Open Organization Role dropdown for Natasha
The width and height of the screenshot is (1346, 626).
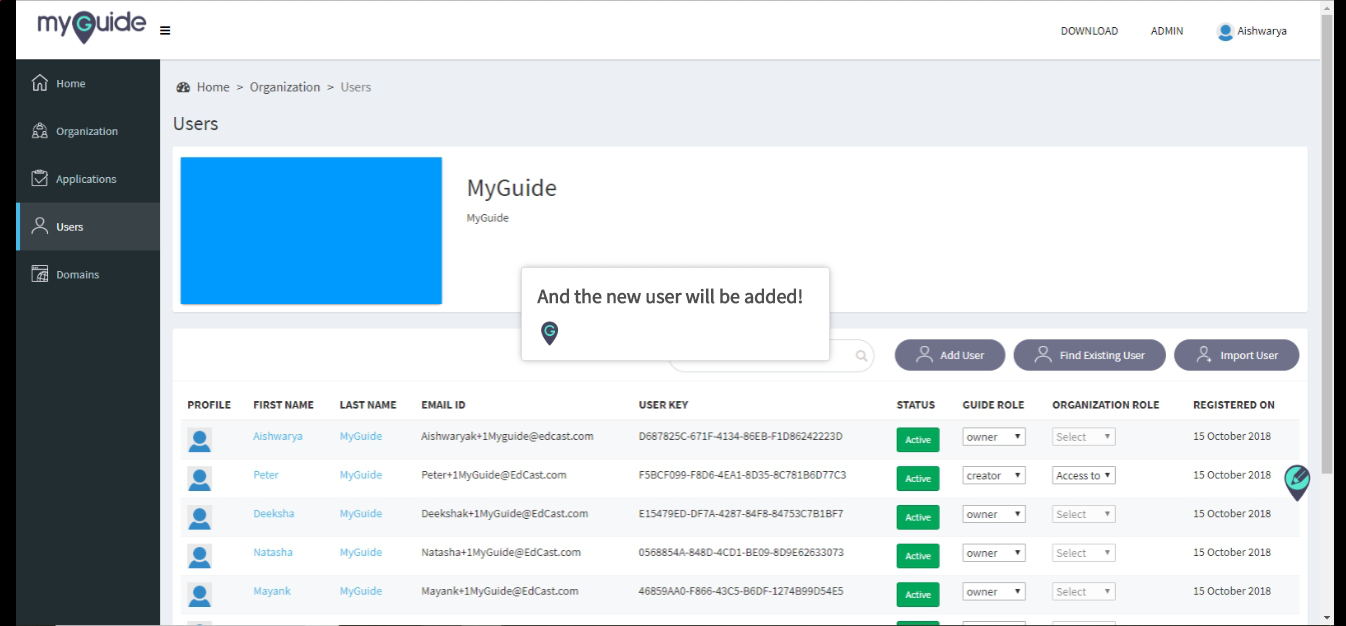(x=1084, y=553)
